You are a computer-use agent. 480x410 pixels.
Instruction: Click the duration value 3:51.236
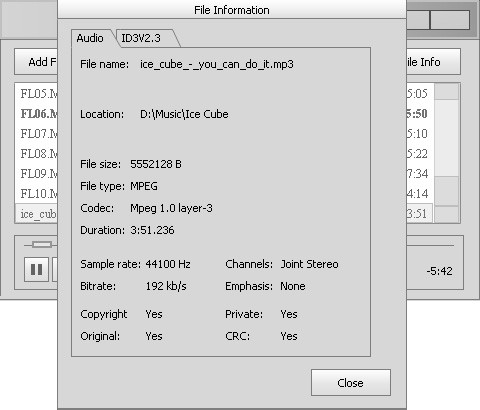coord(152,230)
